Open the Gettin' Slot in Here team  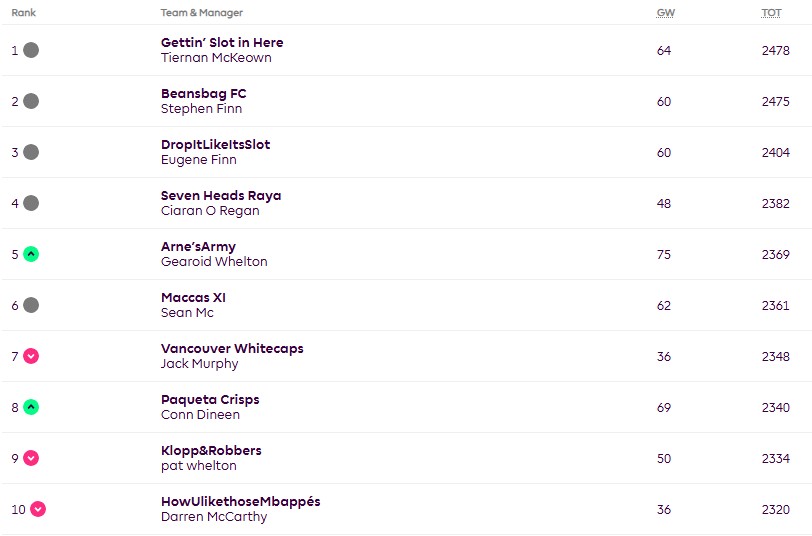click(222, 42)
